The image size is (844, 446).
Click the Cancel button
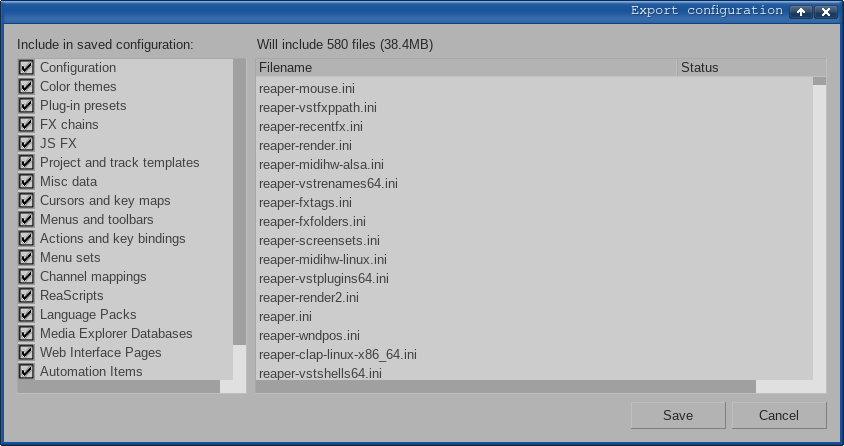(779, 415)
